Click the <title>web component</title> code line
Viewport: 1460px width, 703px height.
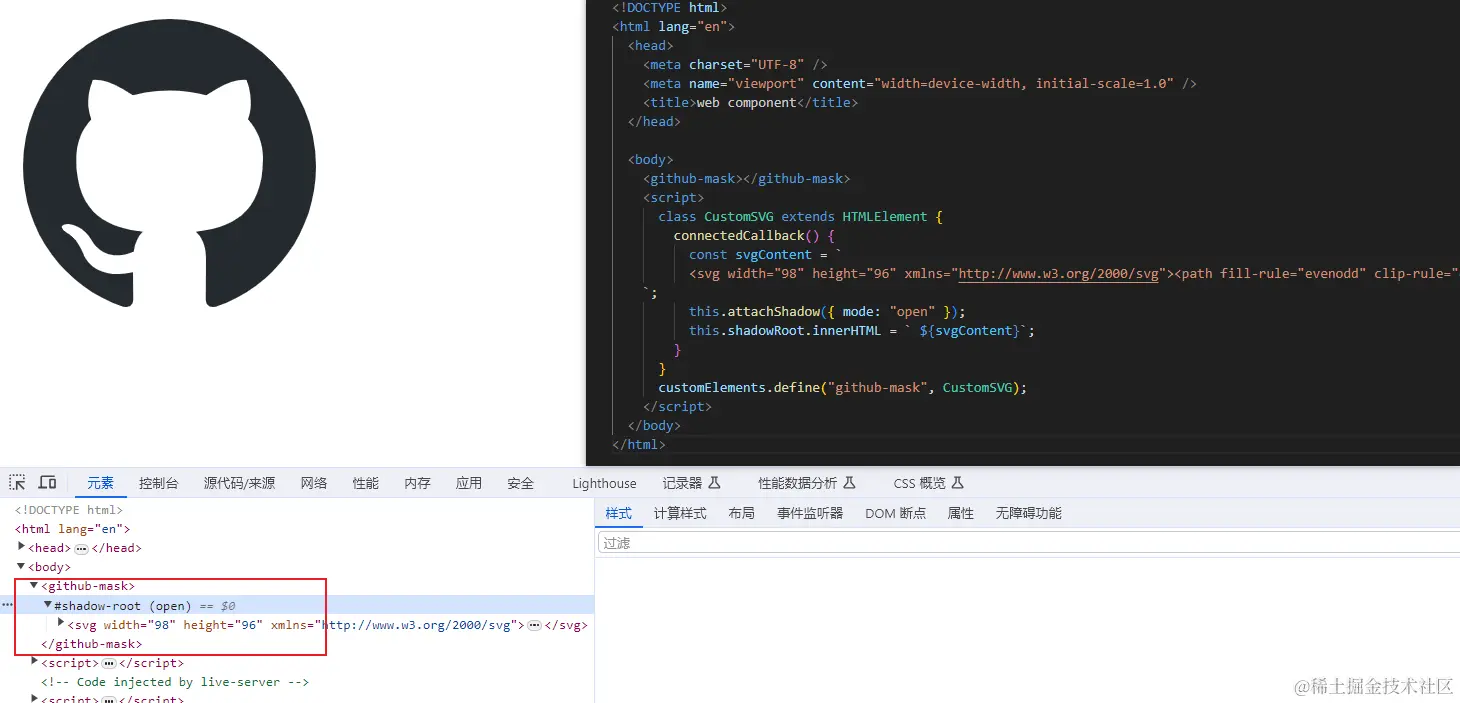pos(751,102)
